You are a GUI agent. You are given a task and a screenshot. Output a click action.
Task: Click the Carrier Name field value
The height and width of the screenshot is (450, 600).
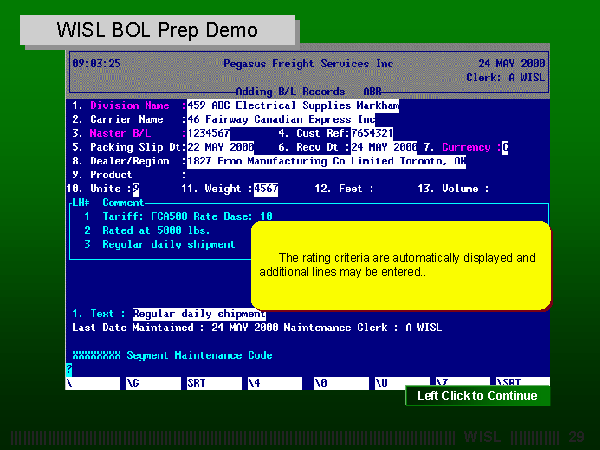[280, 120]
